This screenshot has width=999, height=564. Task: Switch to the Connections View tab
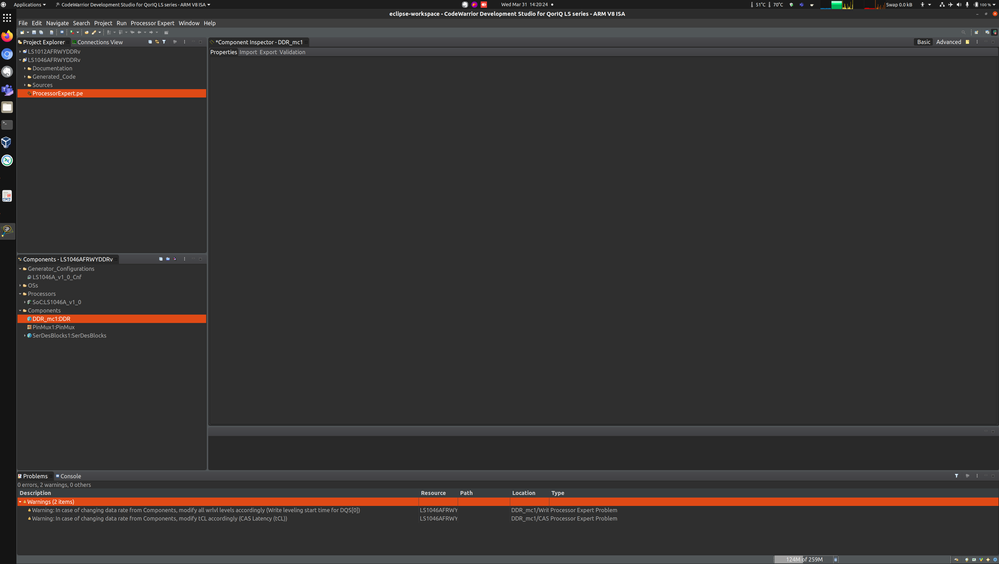click(x=97, y=42)
